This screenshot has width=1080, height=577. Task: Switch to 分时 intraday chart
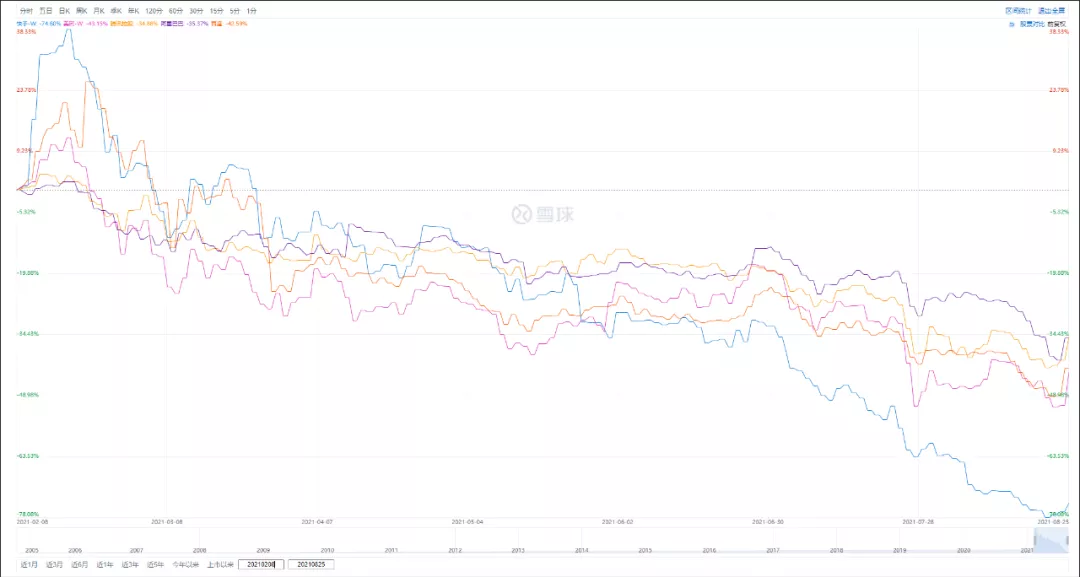[26, 10]
